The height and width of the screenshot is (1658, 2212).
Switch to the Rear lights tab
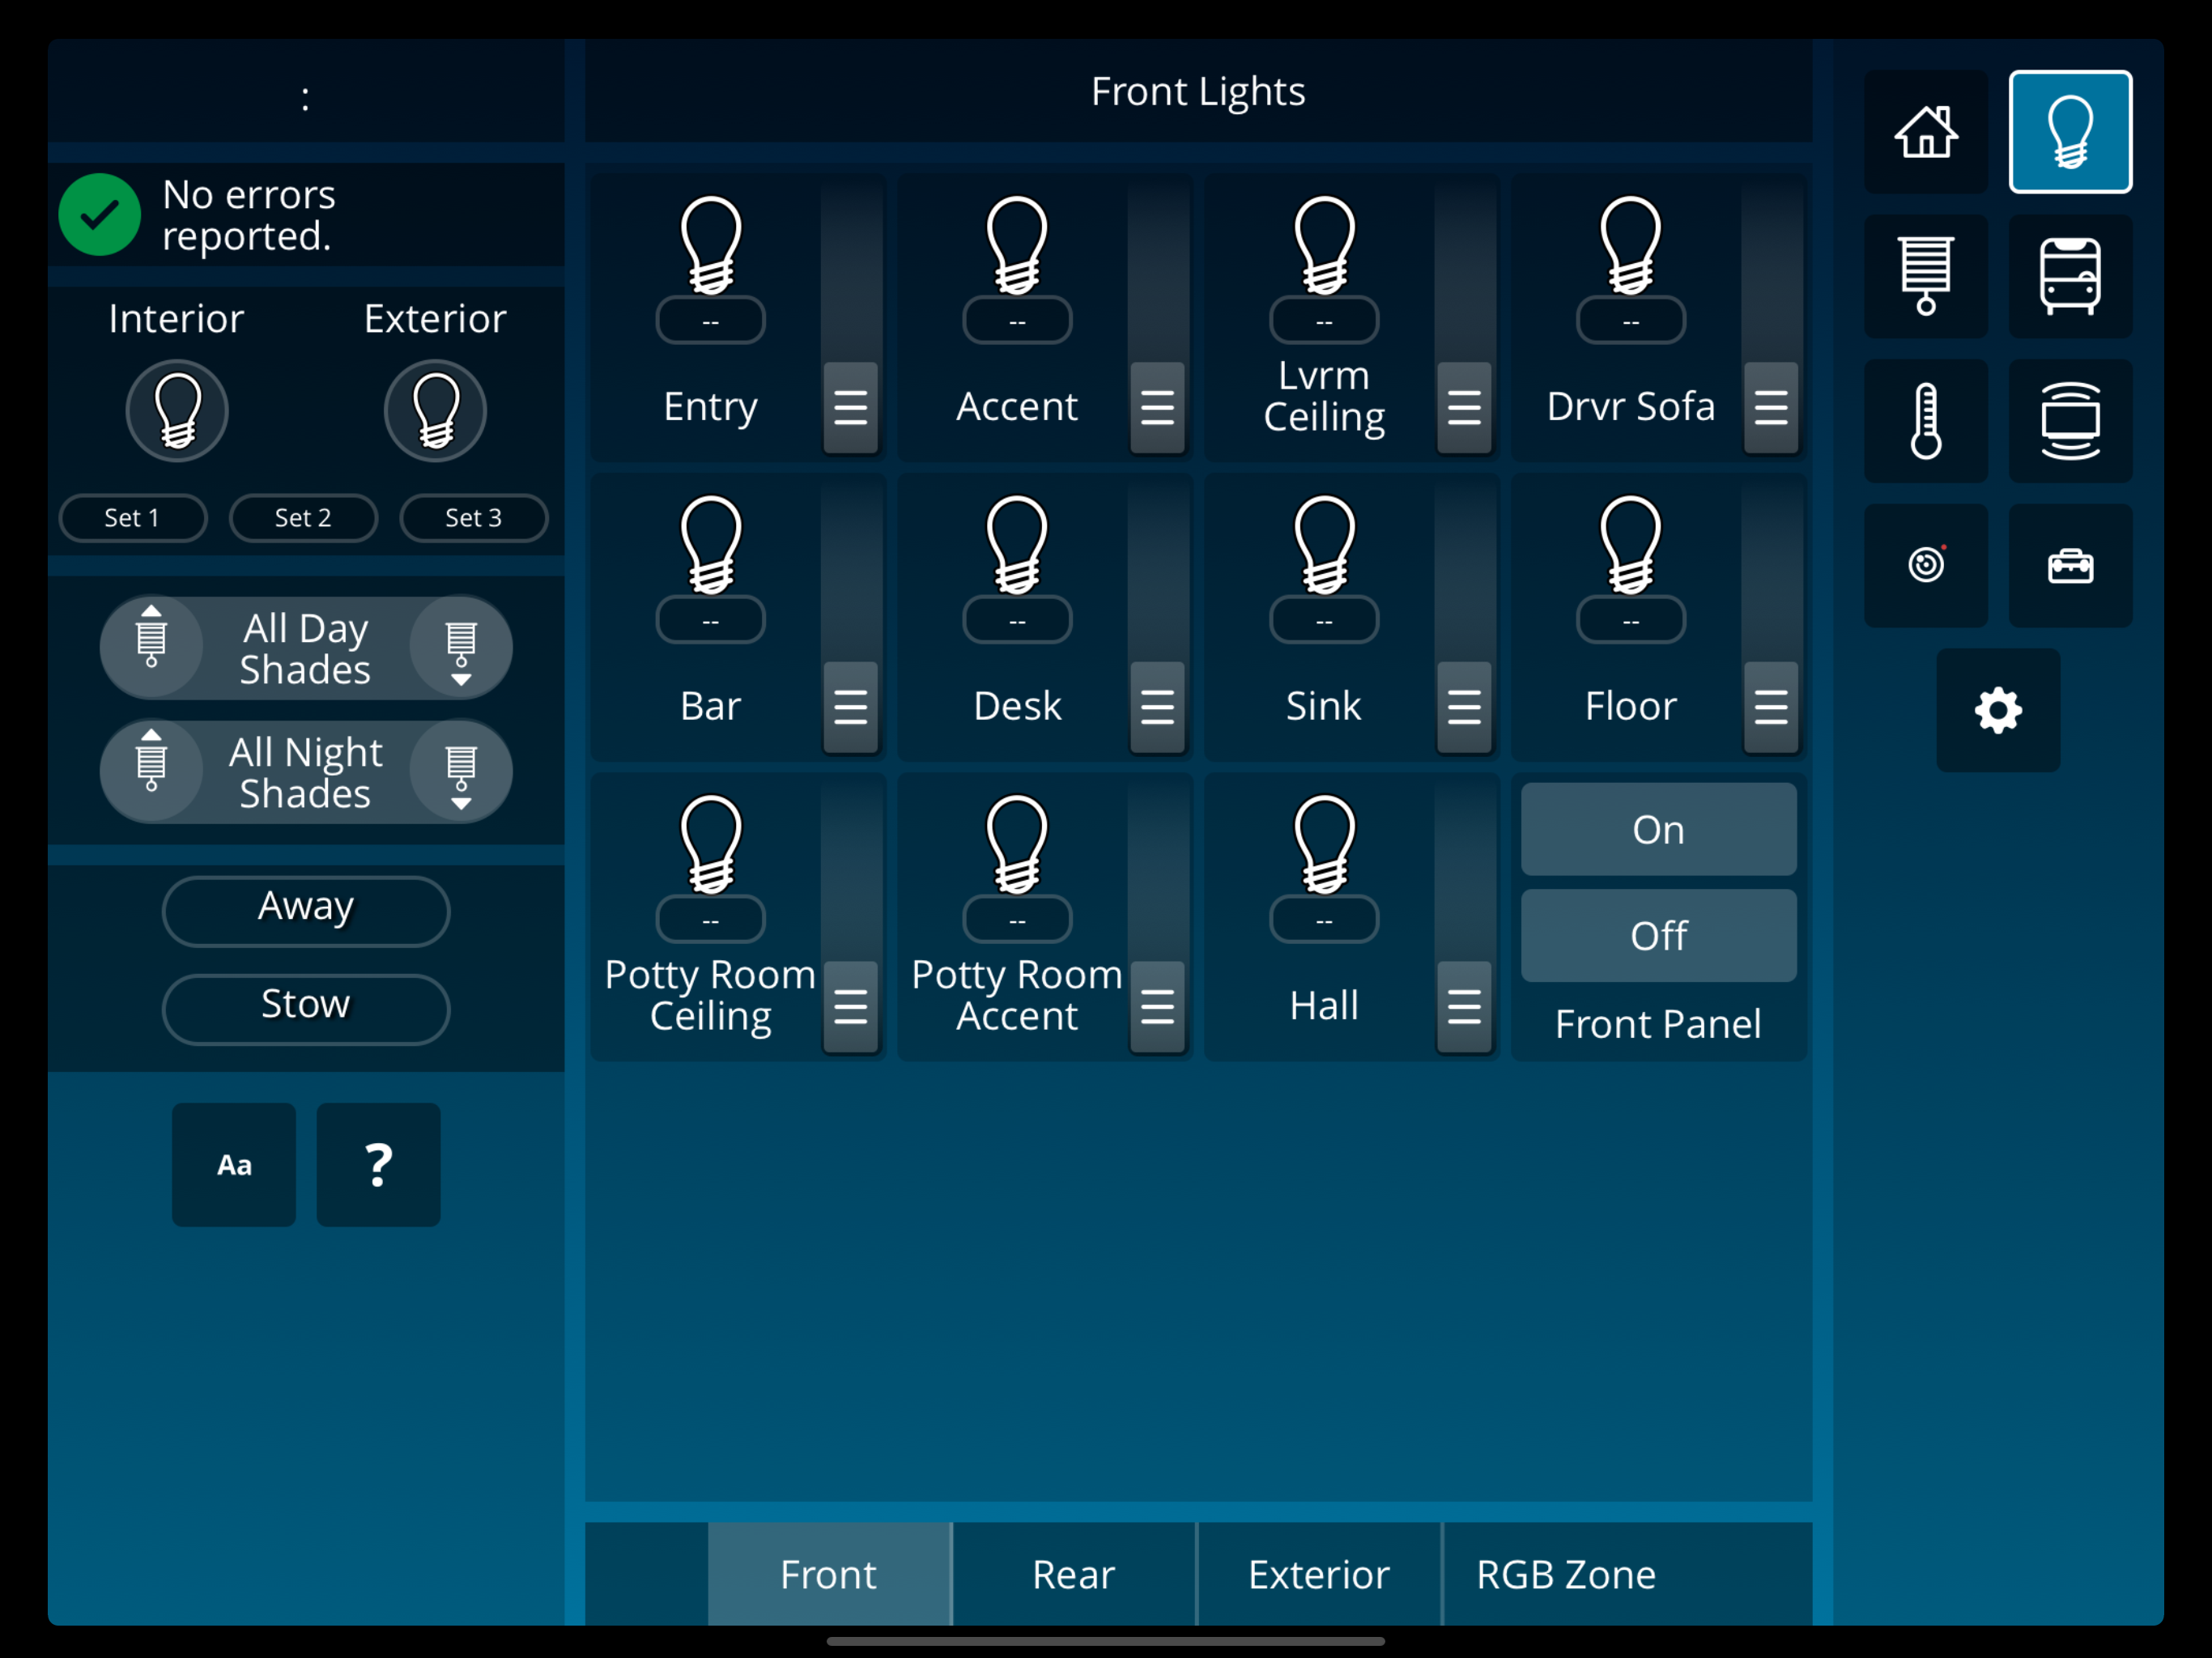(1074, 1574)
